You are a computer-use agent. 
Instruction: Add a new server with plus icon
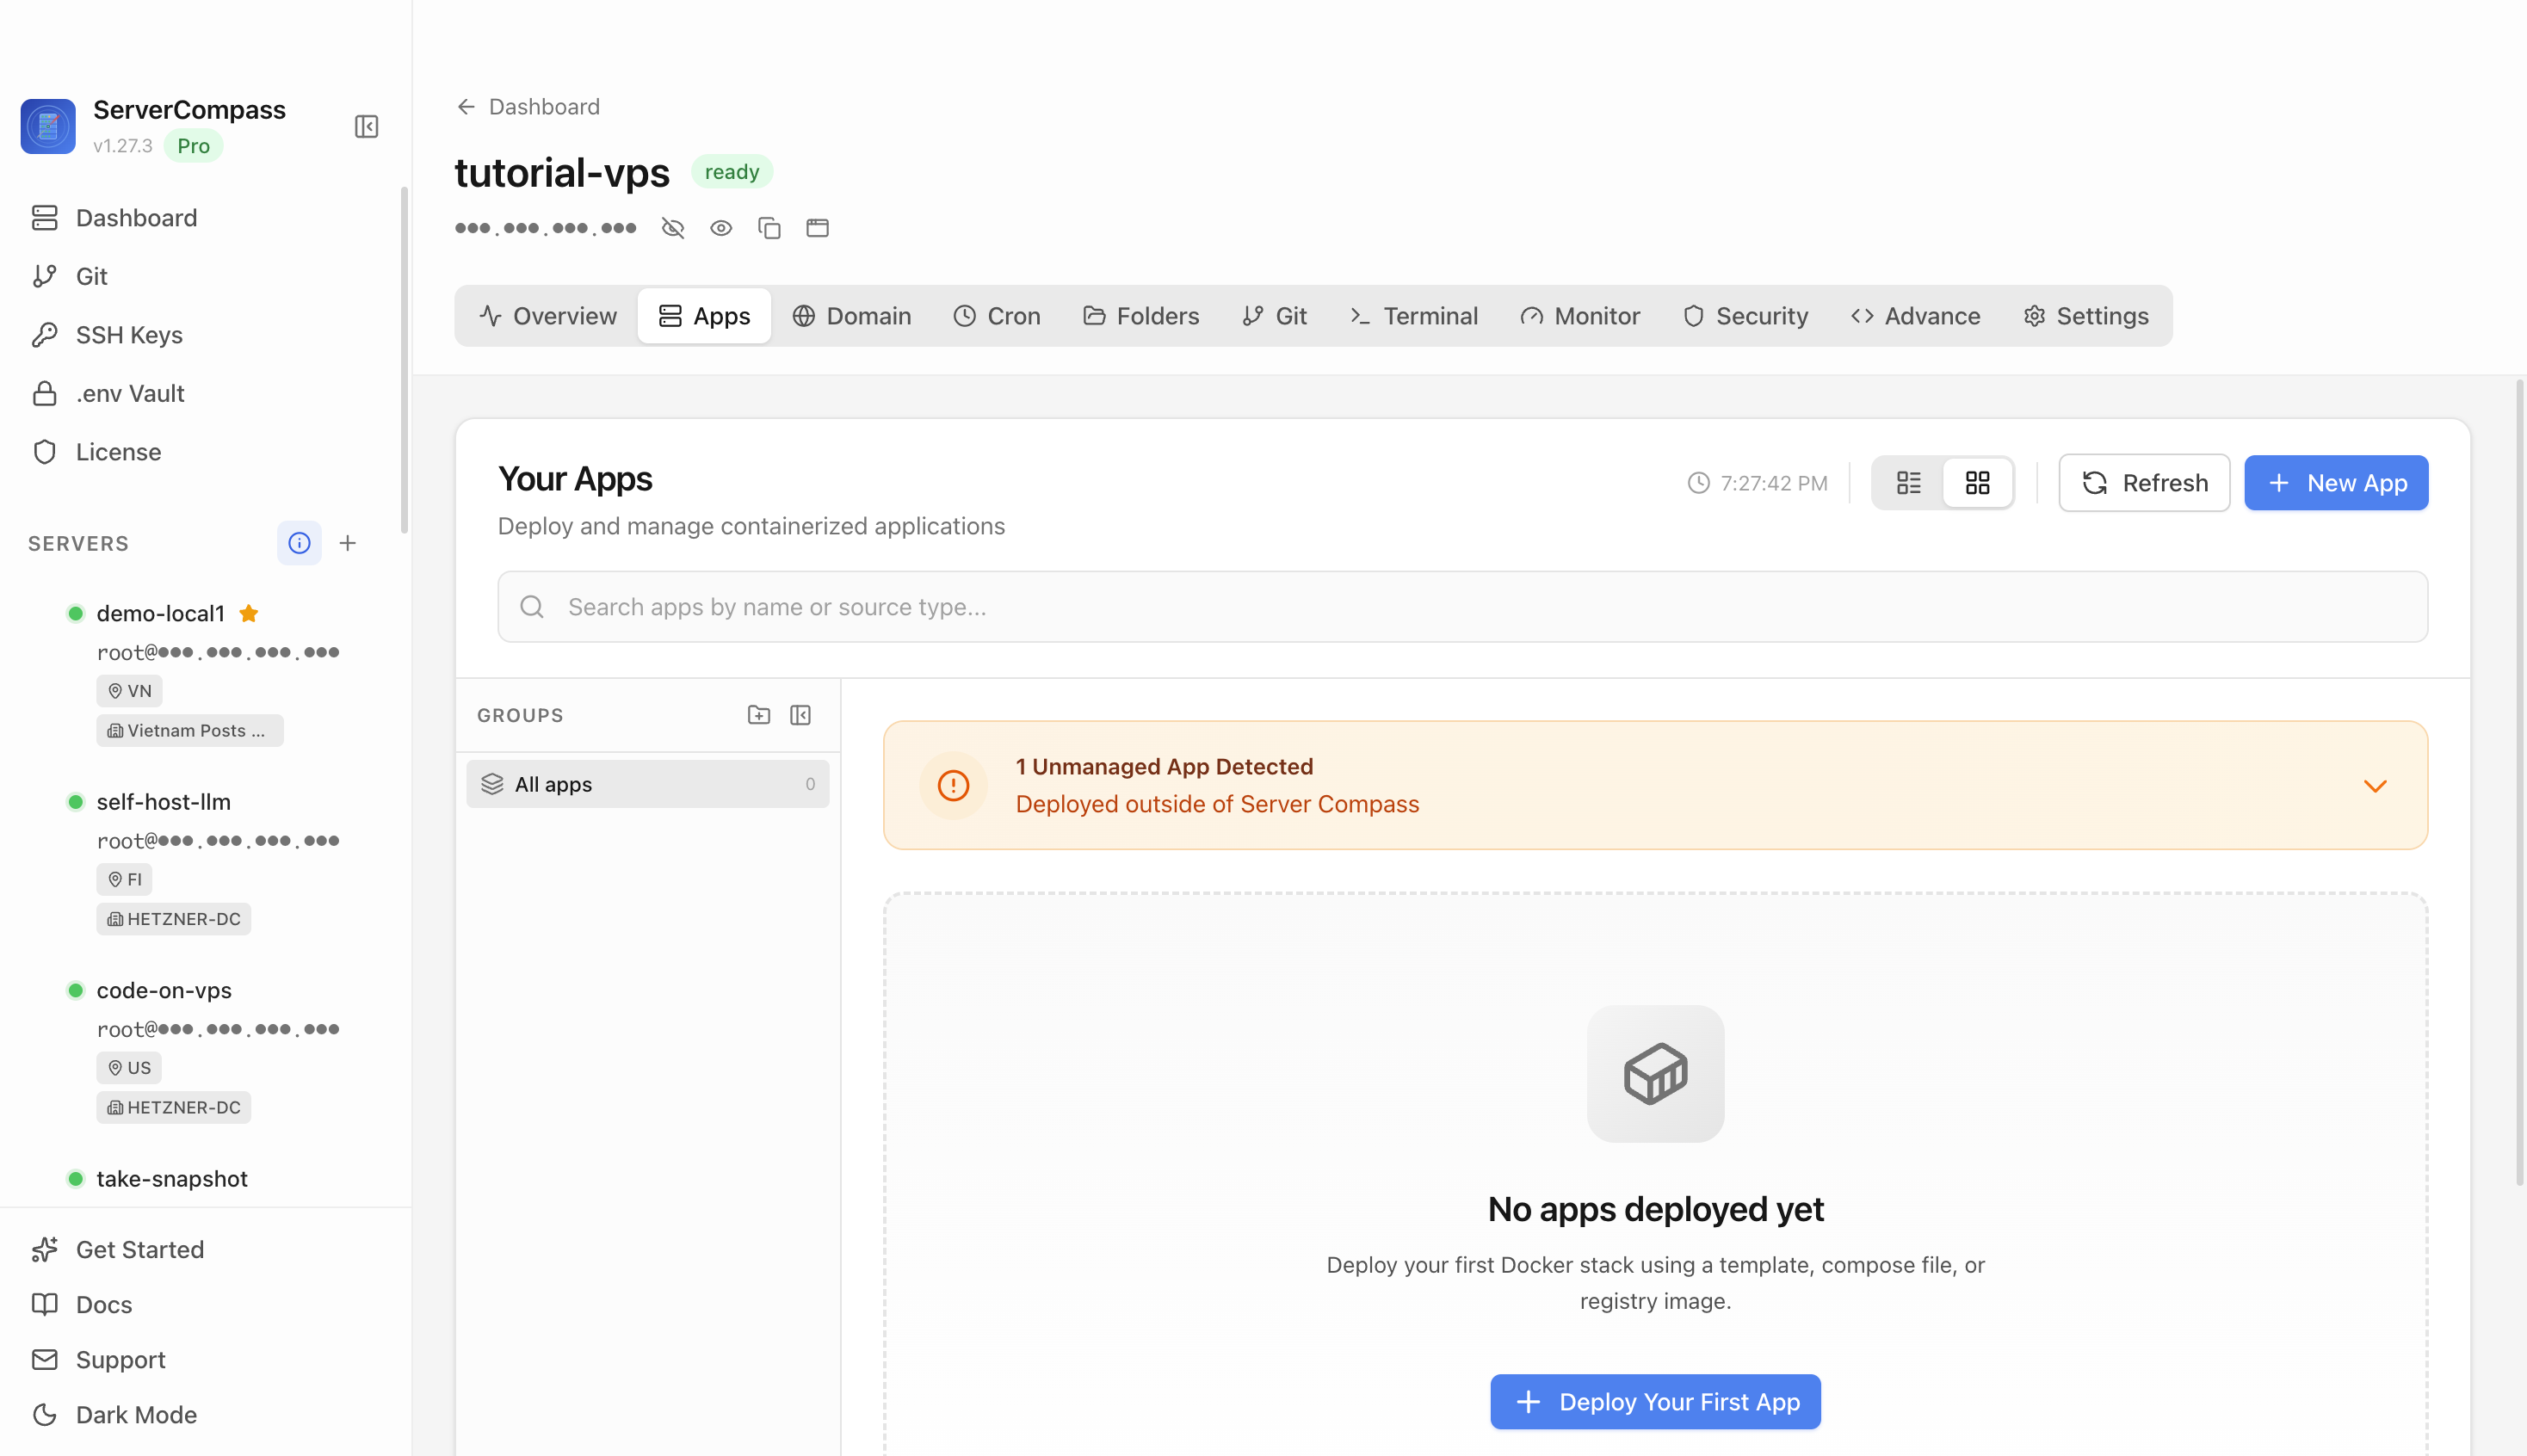pyautogui.click(x=348, y=543)
